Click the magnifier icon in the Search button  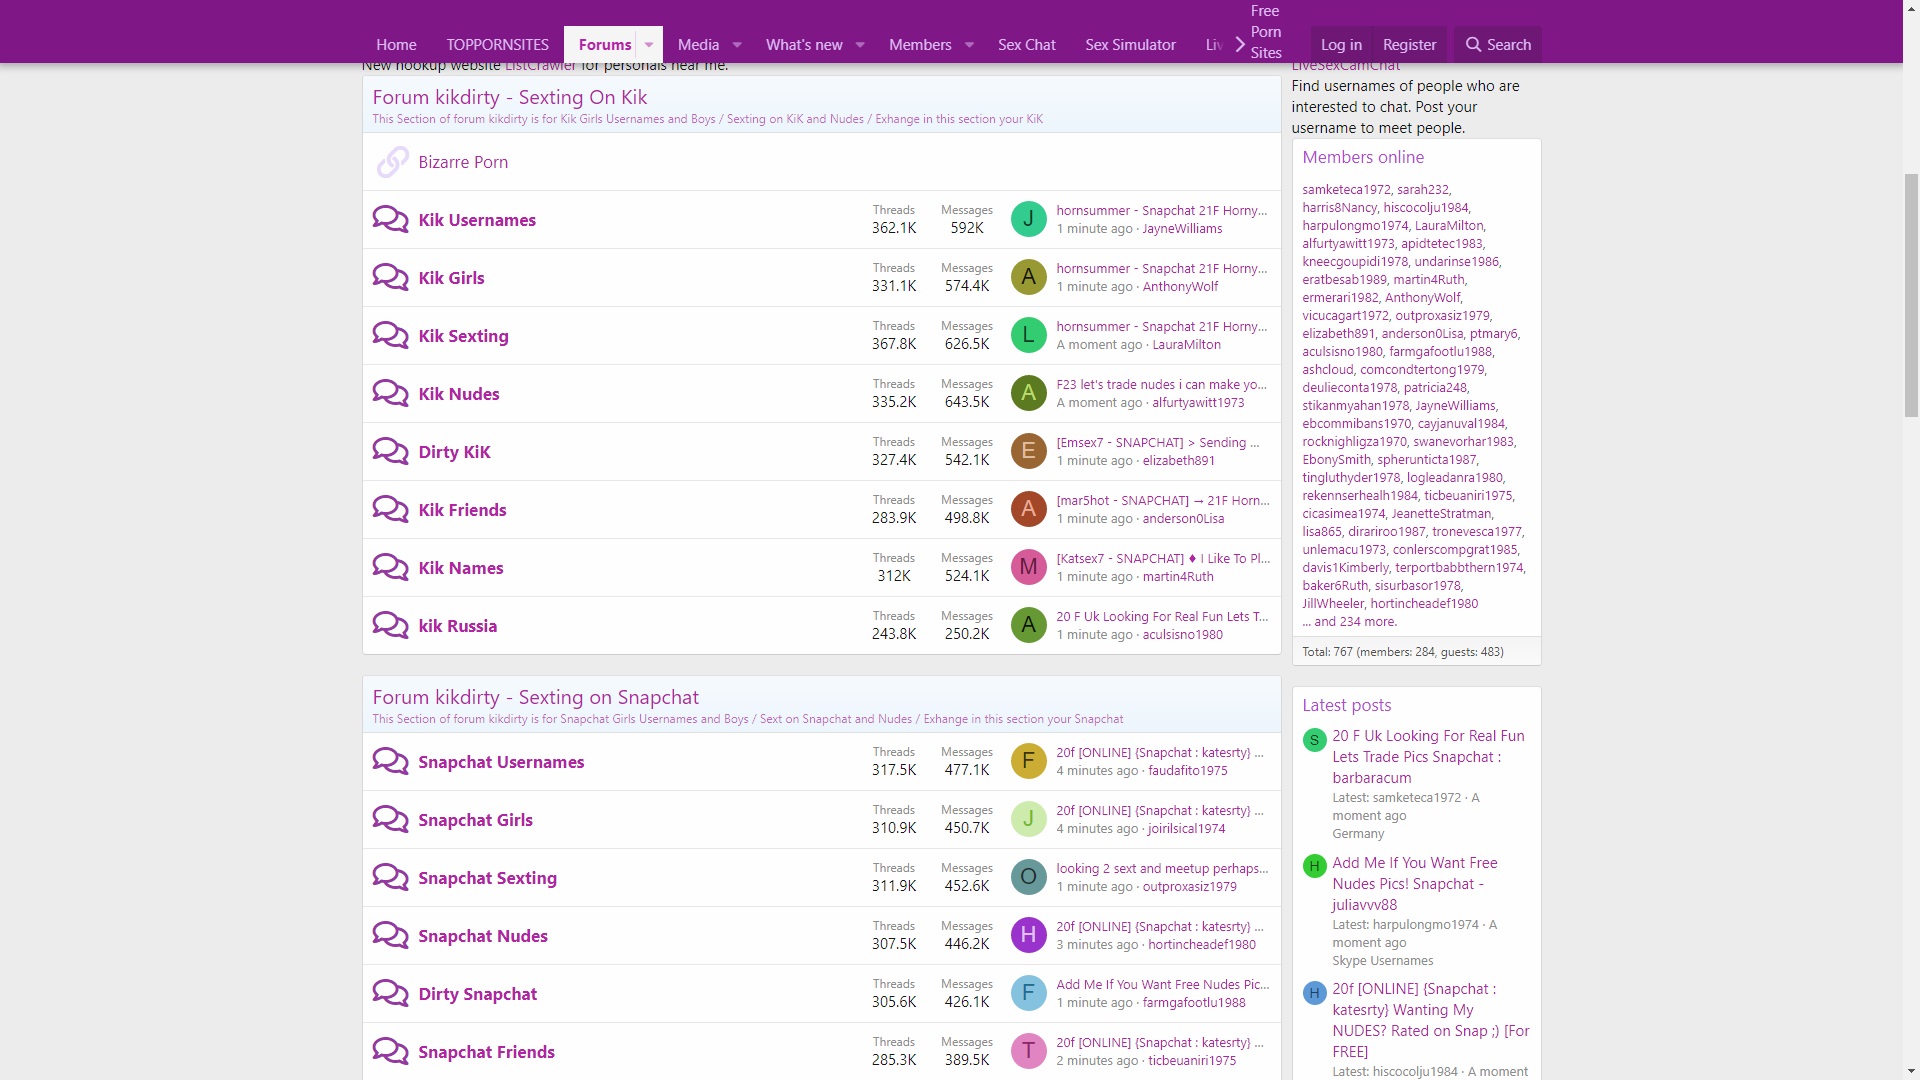[x=1473, y=44]
